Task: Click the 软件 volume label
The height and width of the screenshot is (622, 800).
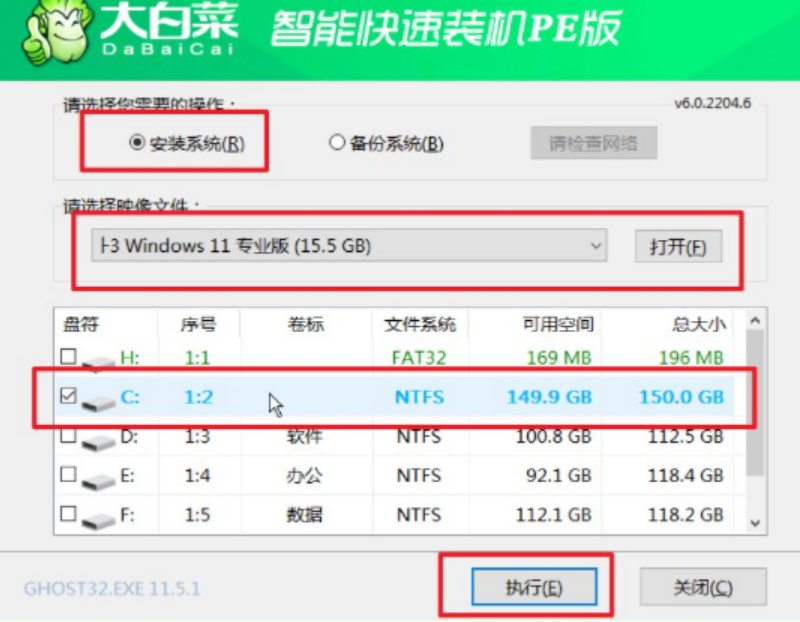Action: (304, 437)
